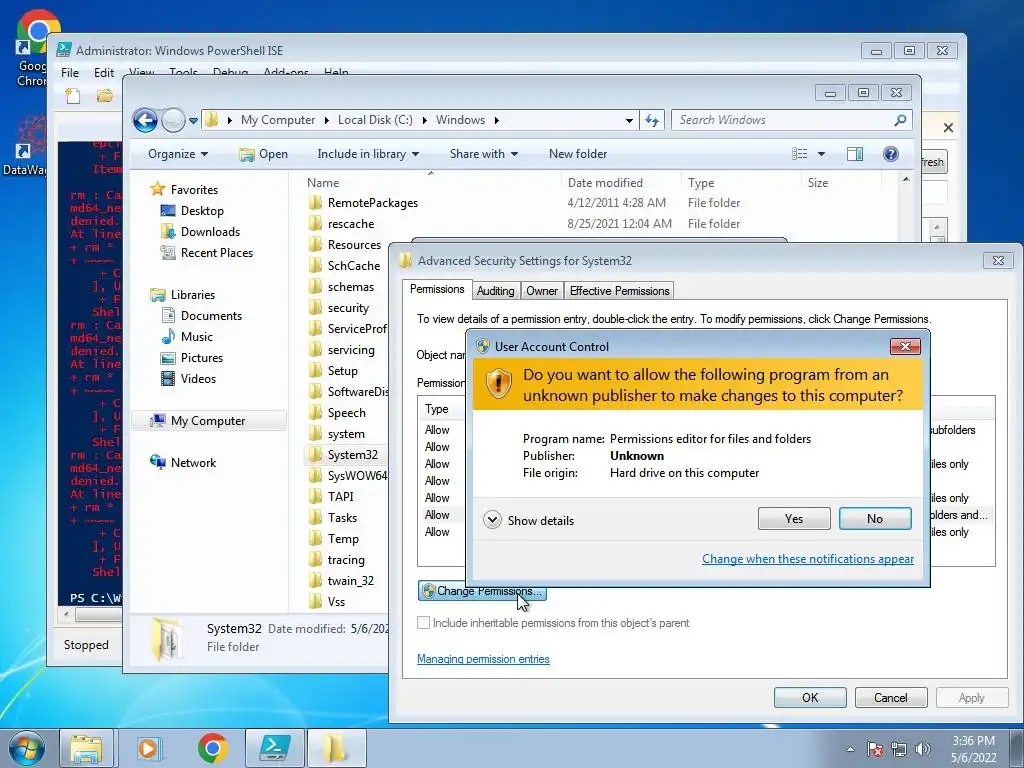Click the Back arrow in Explorer
The width and height of the screenshot is (1024, 768).
coord(145,120)
